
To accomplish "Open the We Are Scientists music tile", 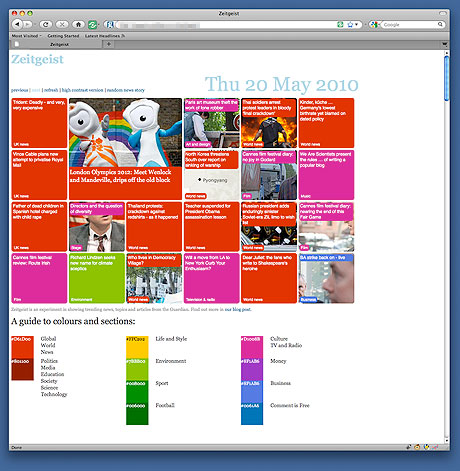I will click(x=326, y=175).
